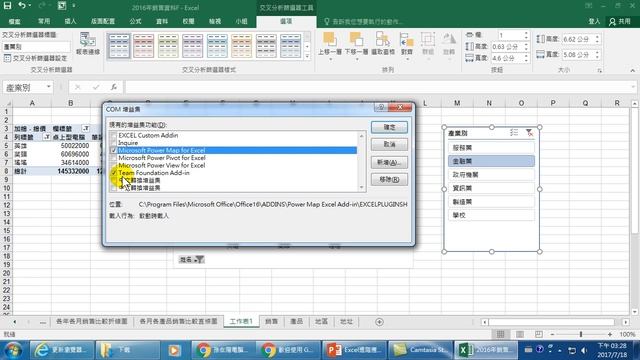Screen dimensions: 640x360
Task: Switch to the 工作表1 sheet tab
Action: 241,322
